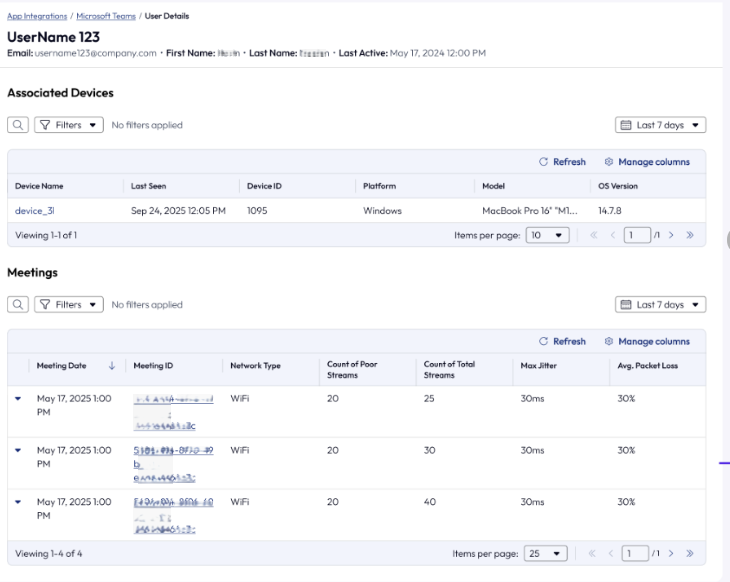Expand meeting row with 30 total streams

tap(18, 450)
